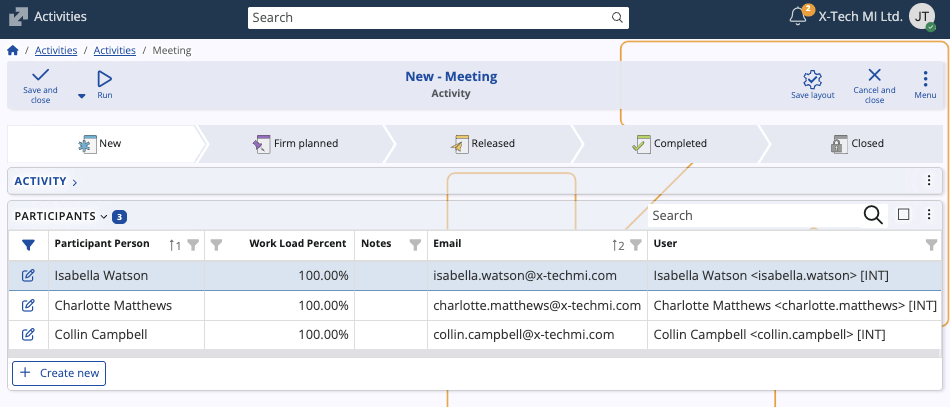
Task: Click Cancel and close icon
Action: pyautogui.click(x=874, y=76)
